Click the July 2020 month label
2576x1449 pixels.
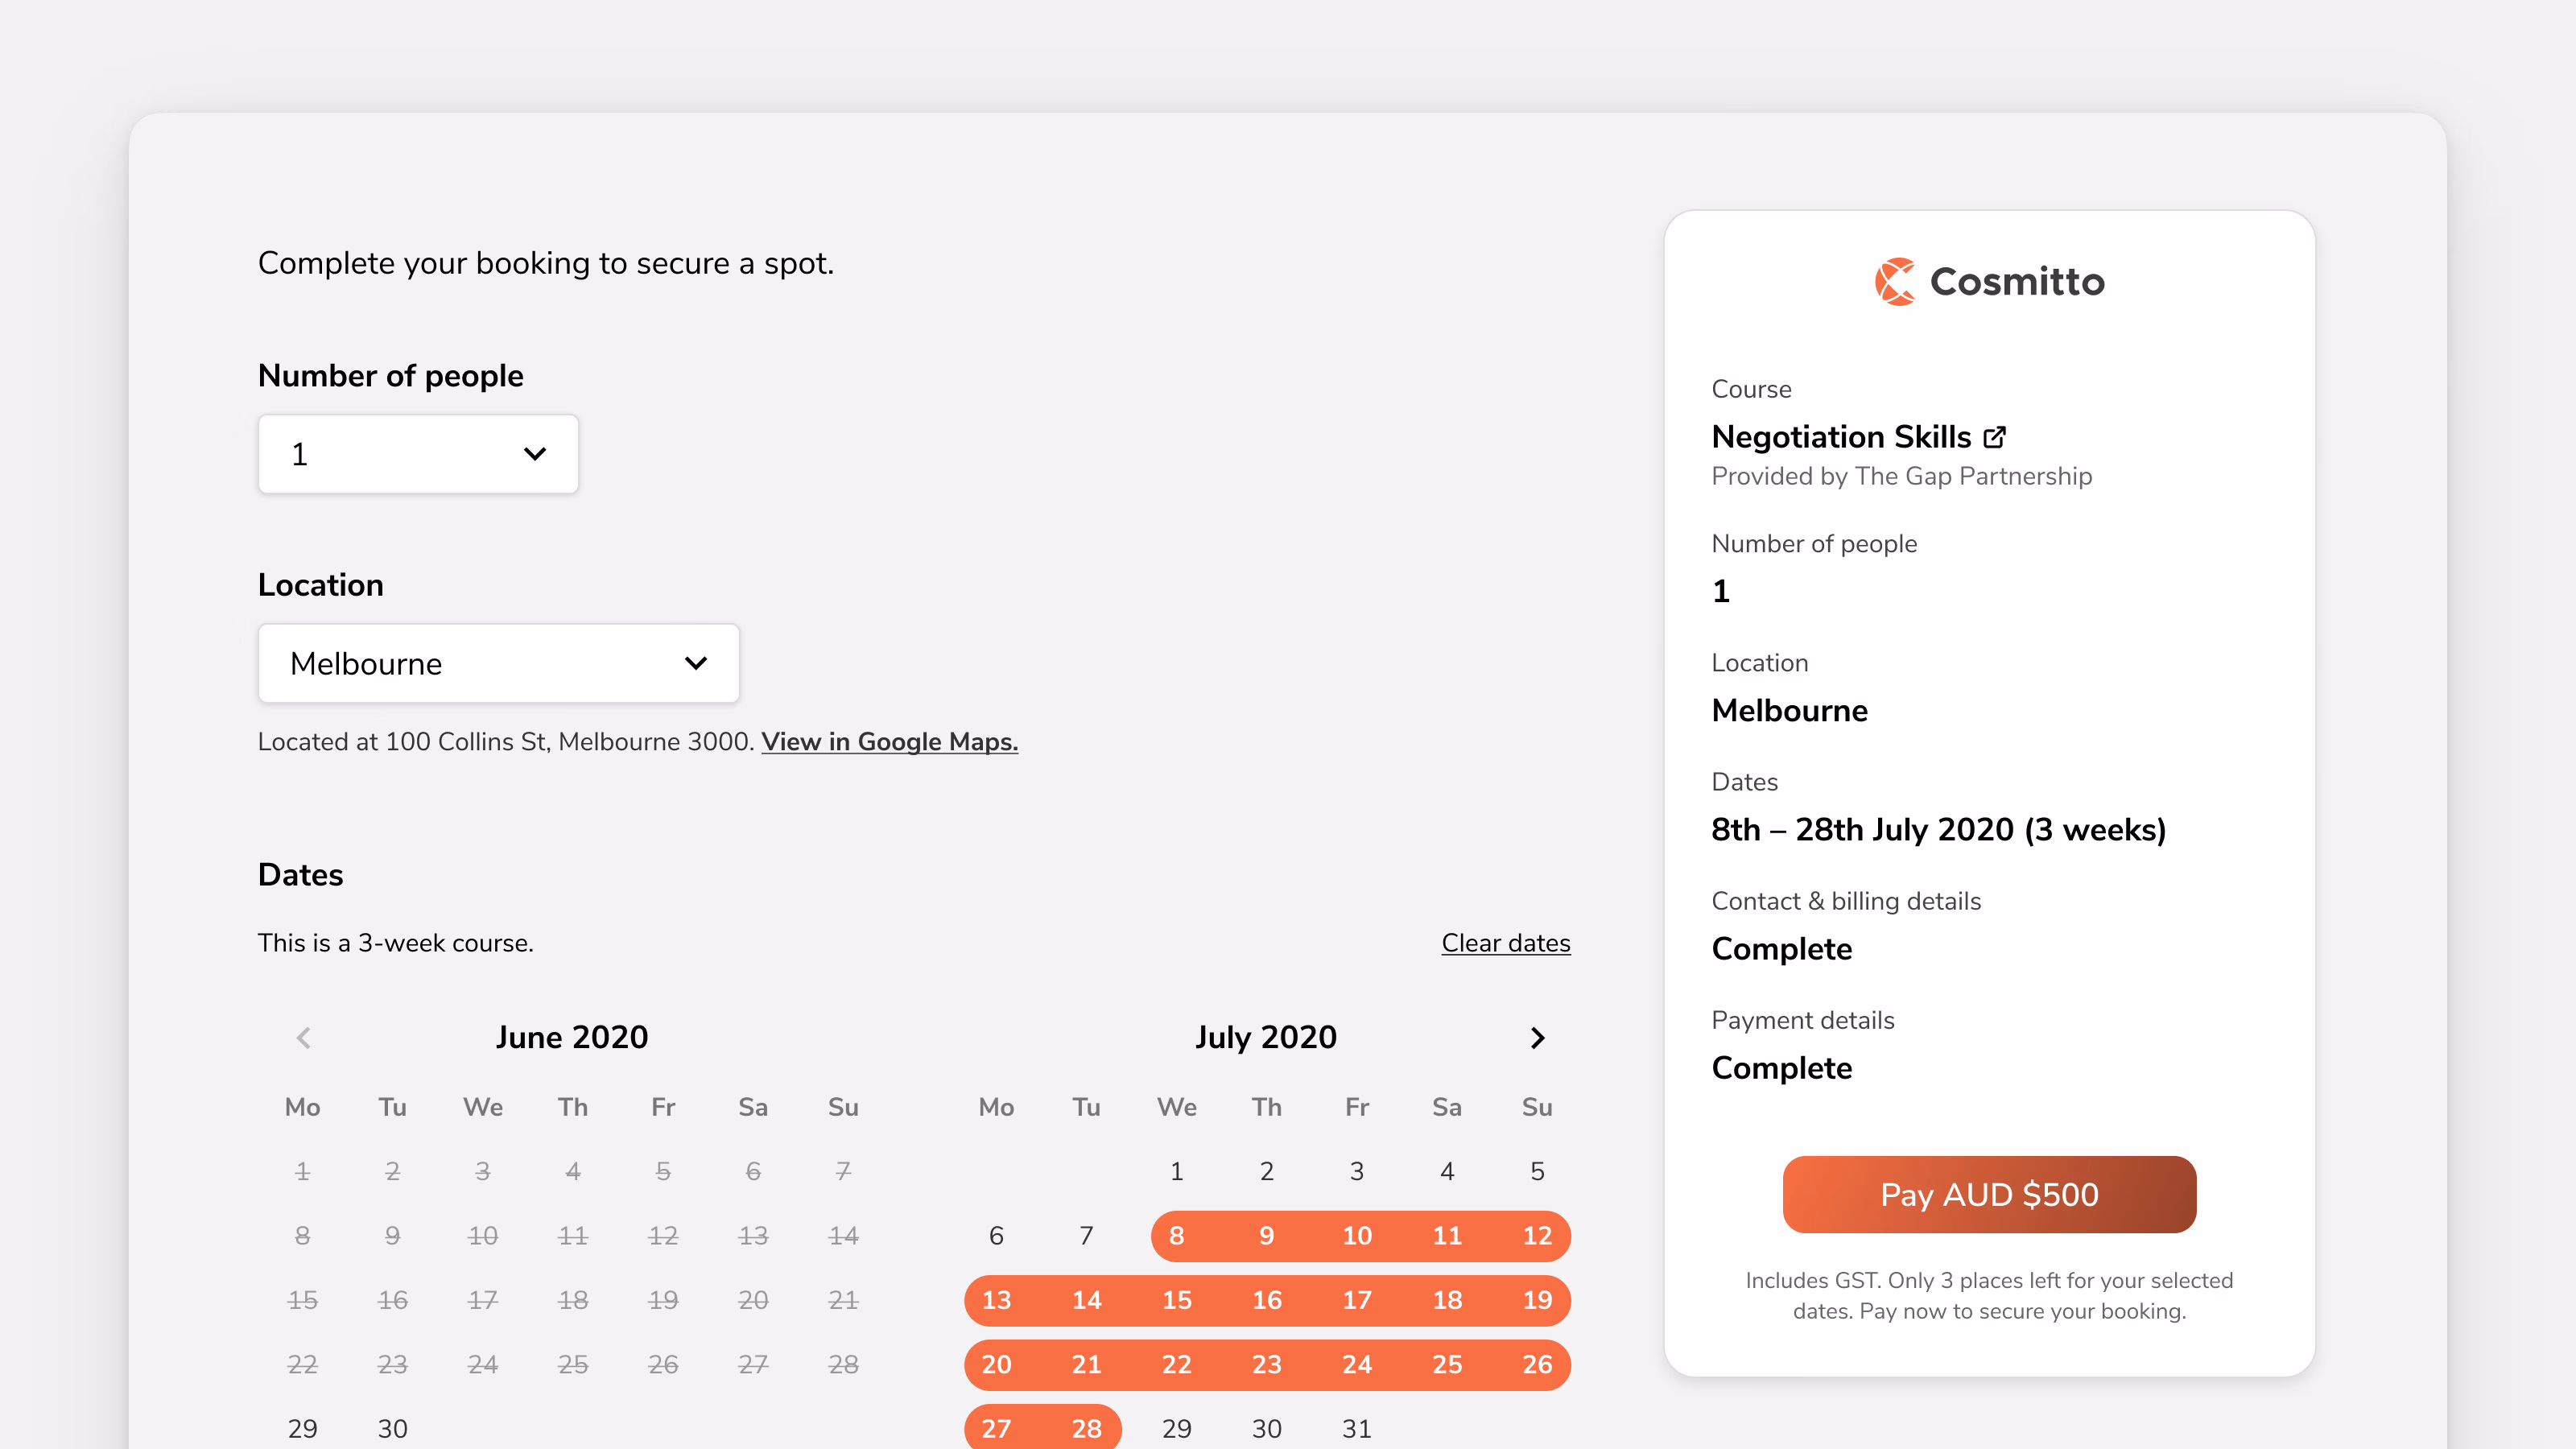click(x=1266, y=1037)
